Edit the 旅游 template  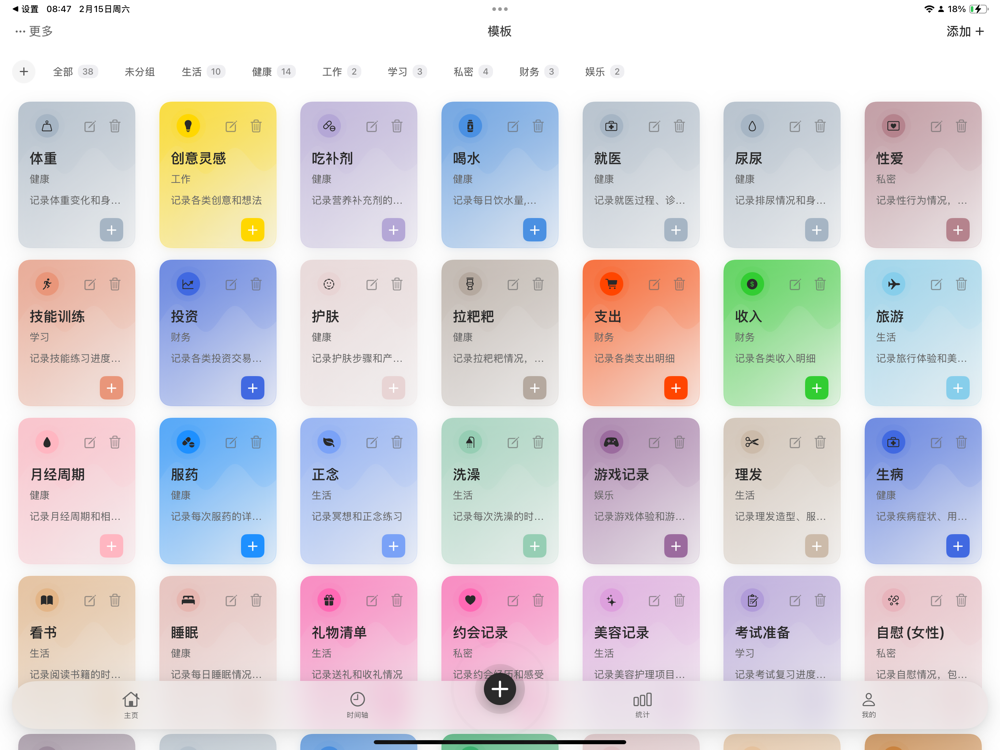[936, 284]
